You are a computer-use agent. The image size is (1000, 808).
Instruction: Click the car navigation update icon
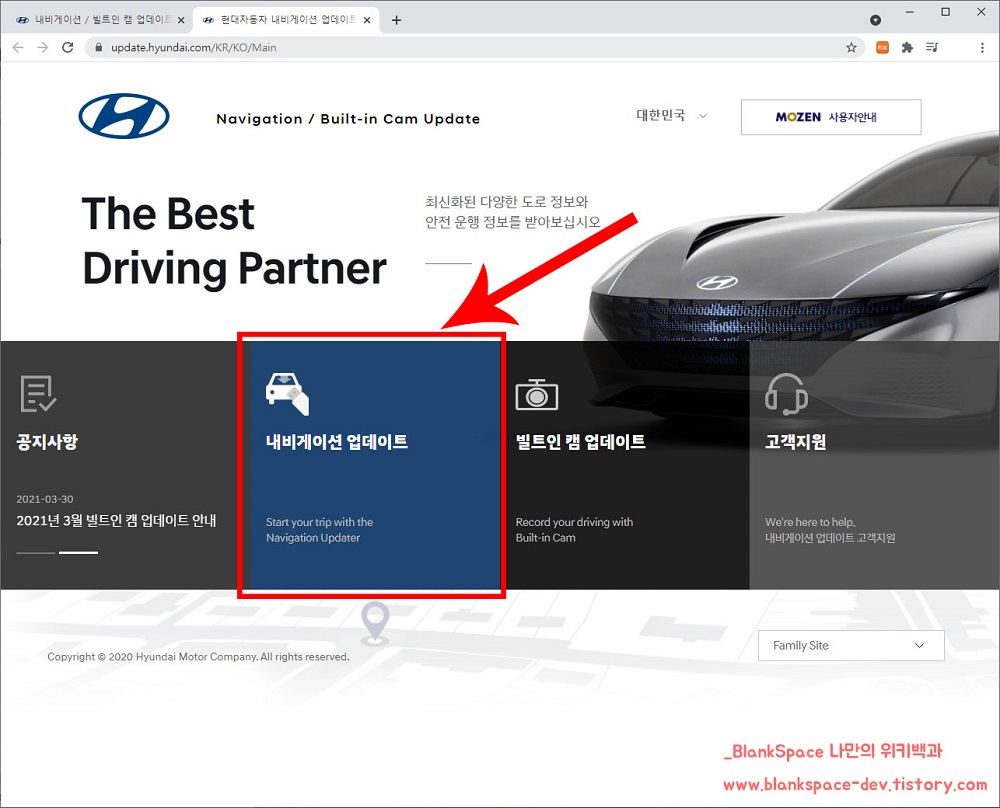(287, 393)
